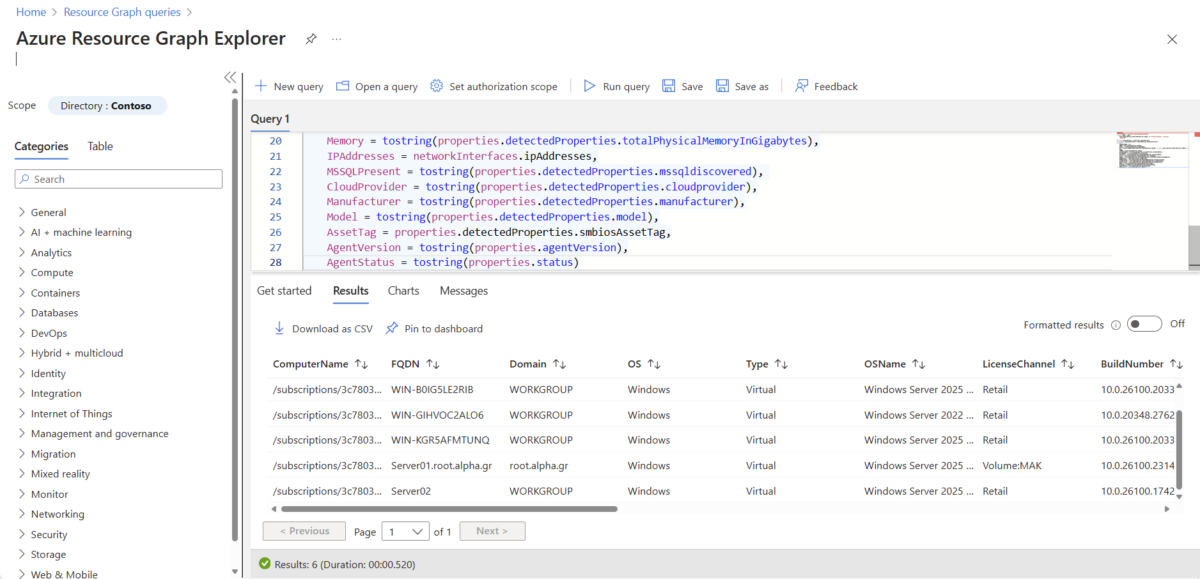Viewport: 1200px width, 579px height.
Task: Open the Get started tab
Action: (x=284, y=291)
